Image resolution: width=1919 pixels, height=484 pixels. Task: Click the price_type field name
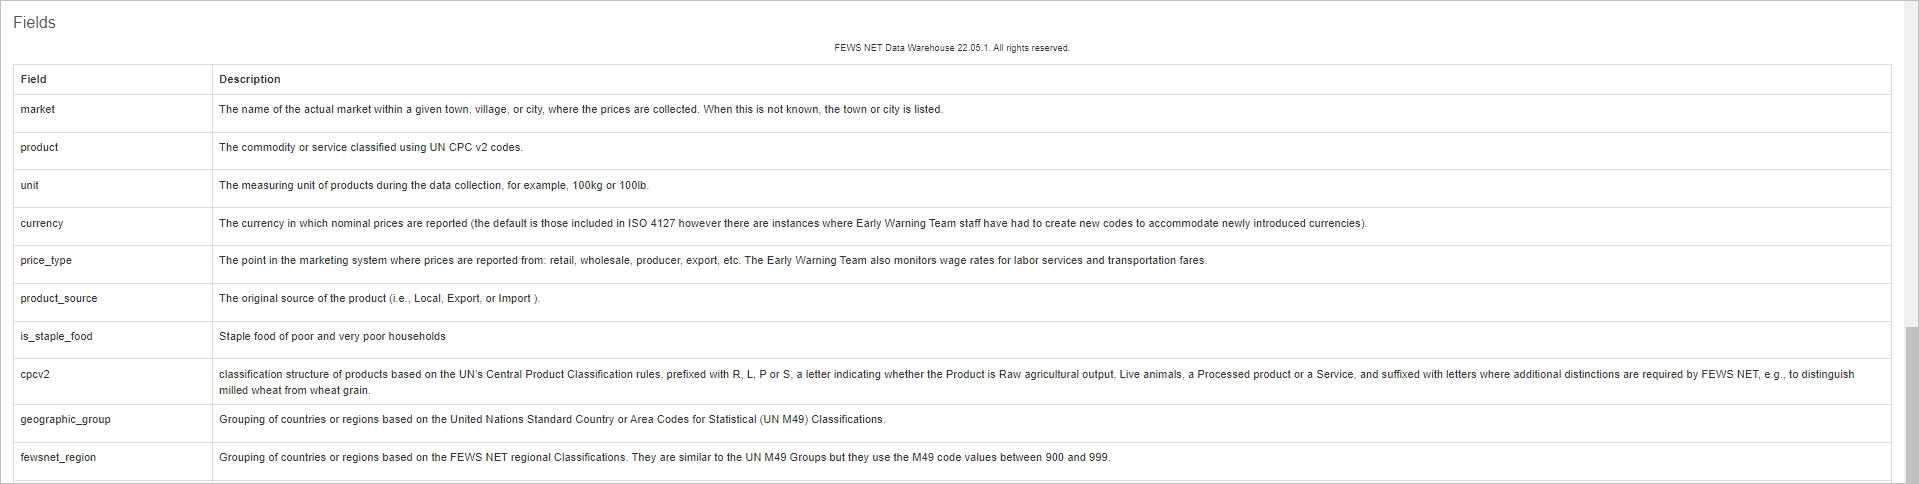(46, 260)
